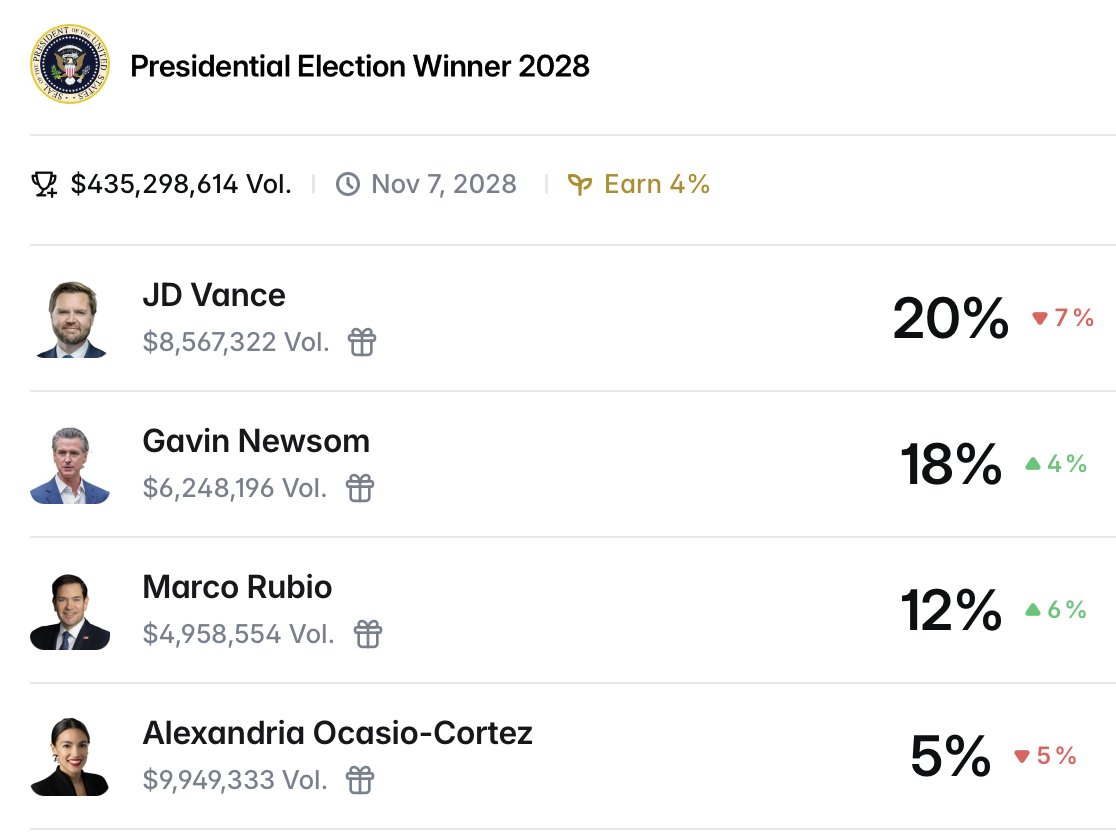Open Gavin Newsom's portrait thumbnail
Viewport: 1116px width, 832px height.
coord(70,465)
